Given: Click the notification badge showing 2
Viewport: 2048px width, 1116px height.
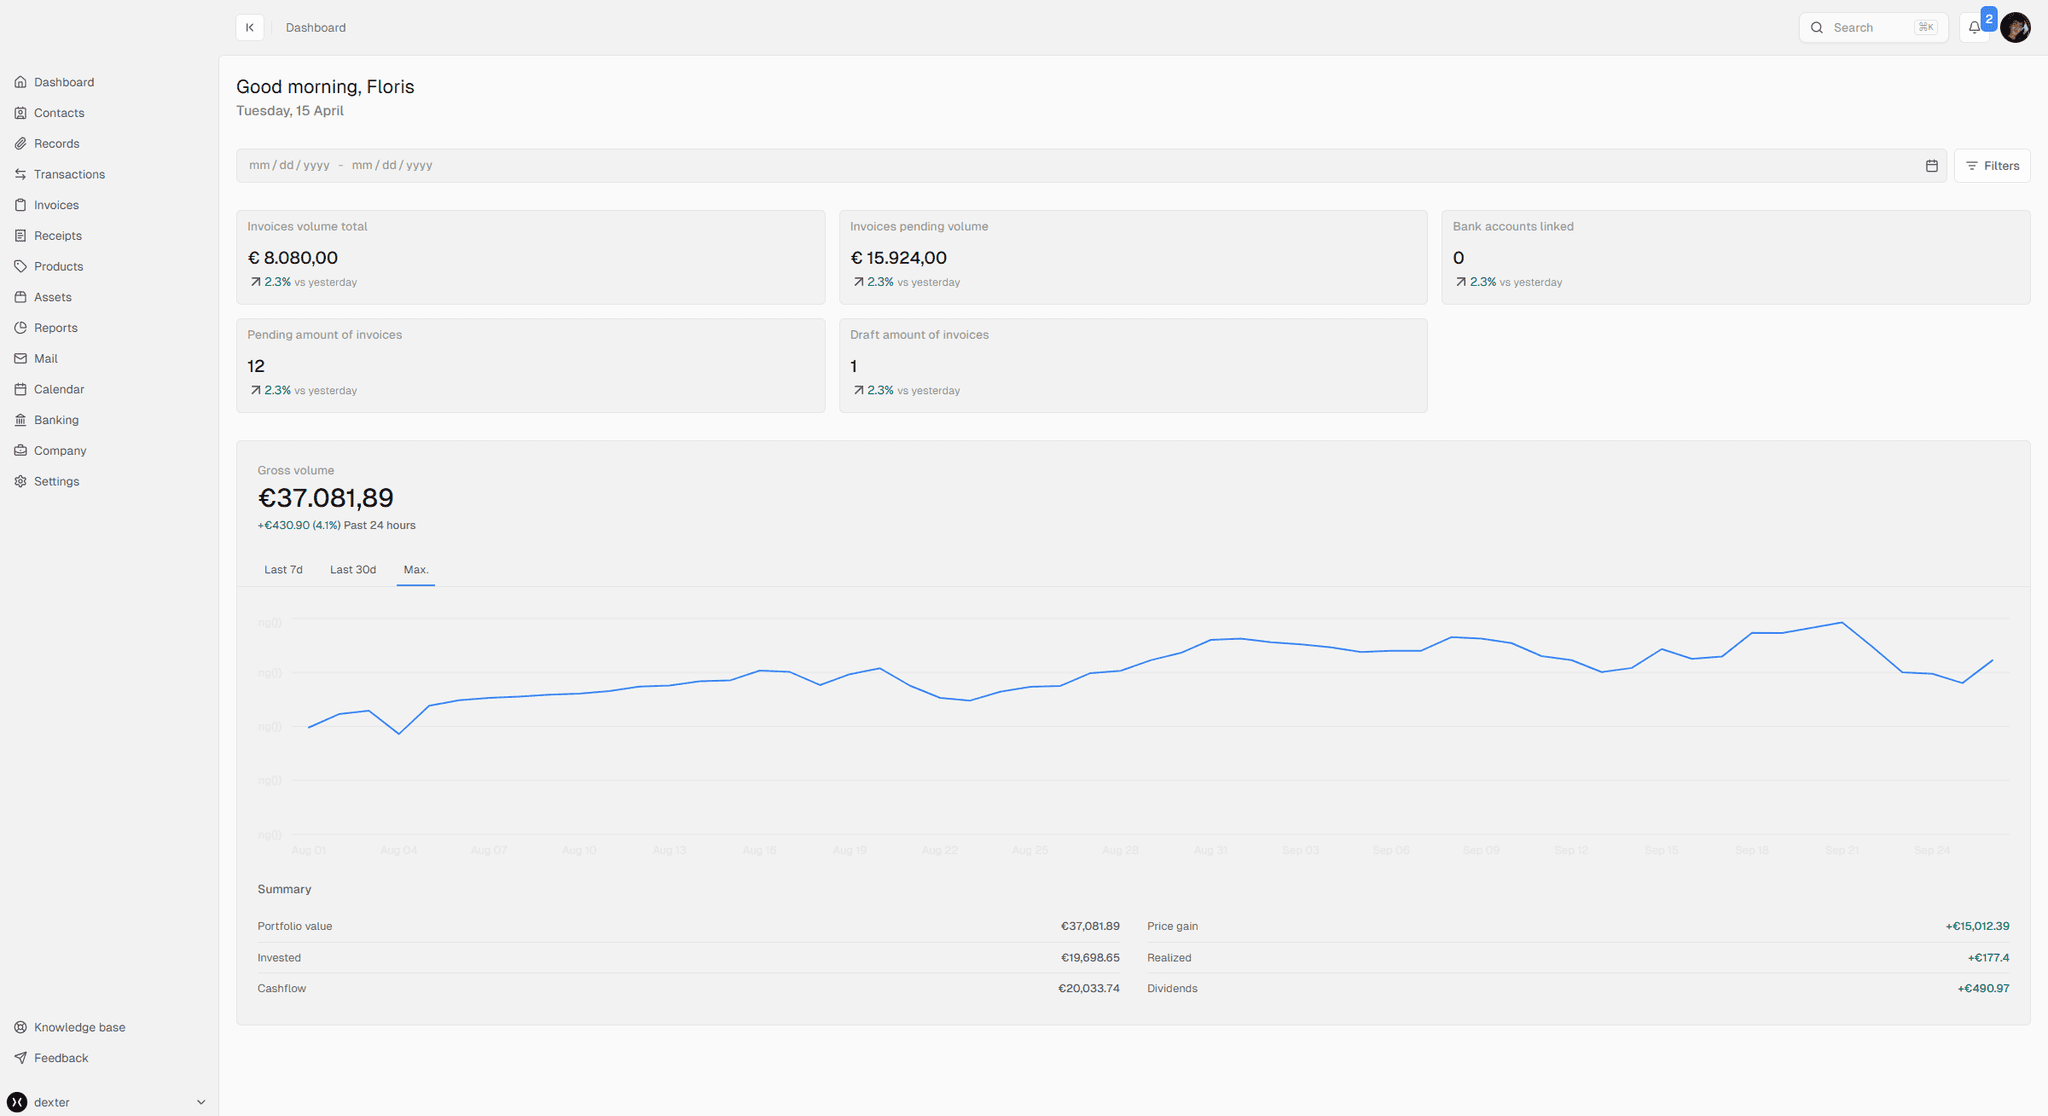Looking at the screenshot, I should click(x=1989, y=19).
